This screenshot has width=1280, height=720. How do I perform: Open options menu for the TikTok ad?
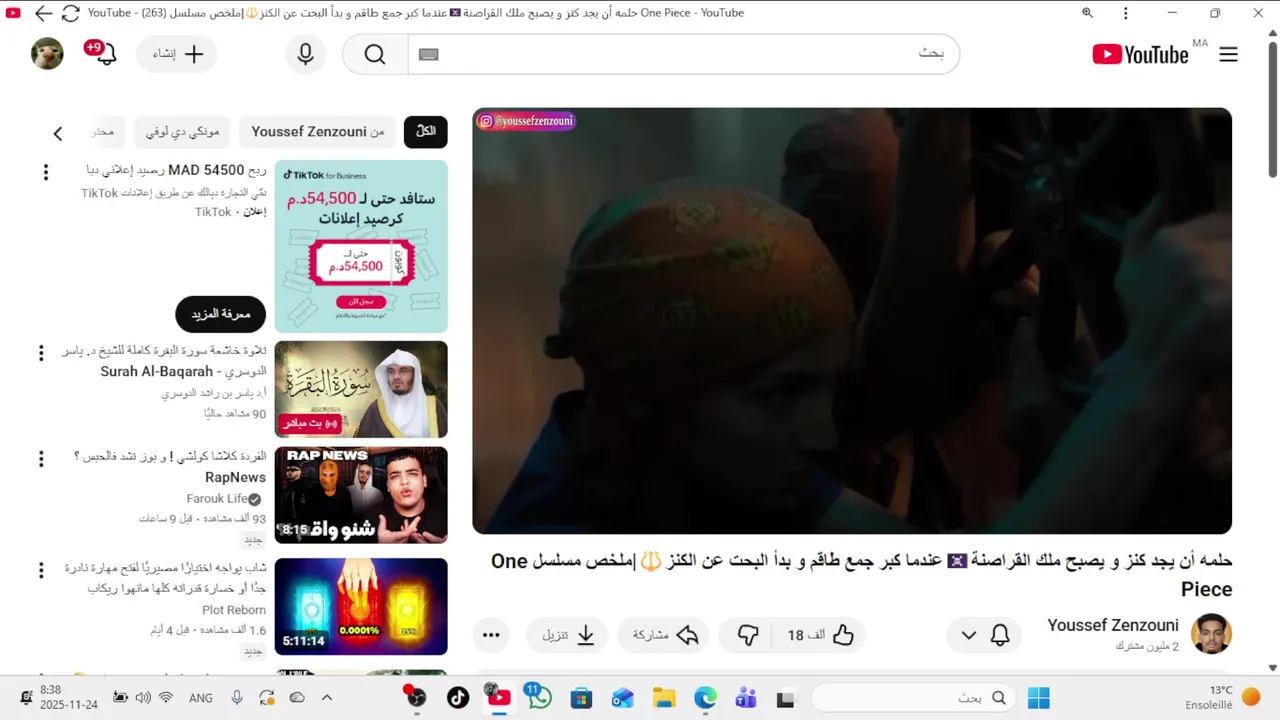(x=45, y=173)
